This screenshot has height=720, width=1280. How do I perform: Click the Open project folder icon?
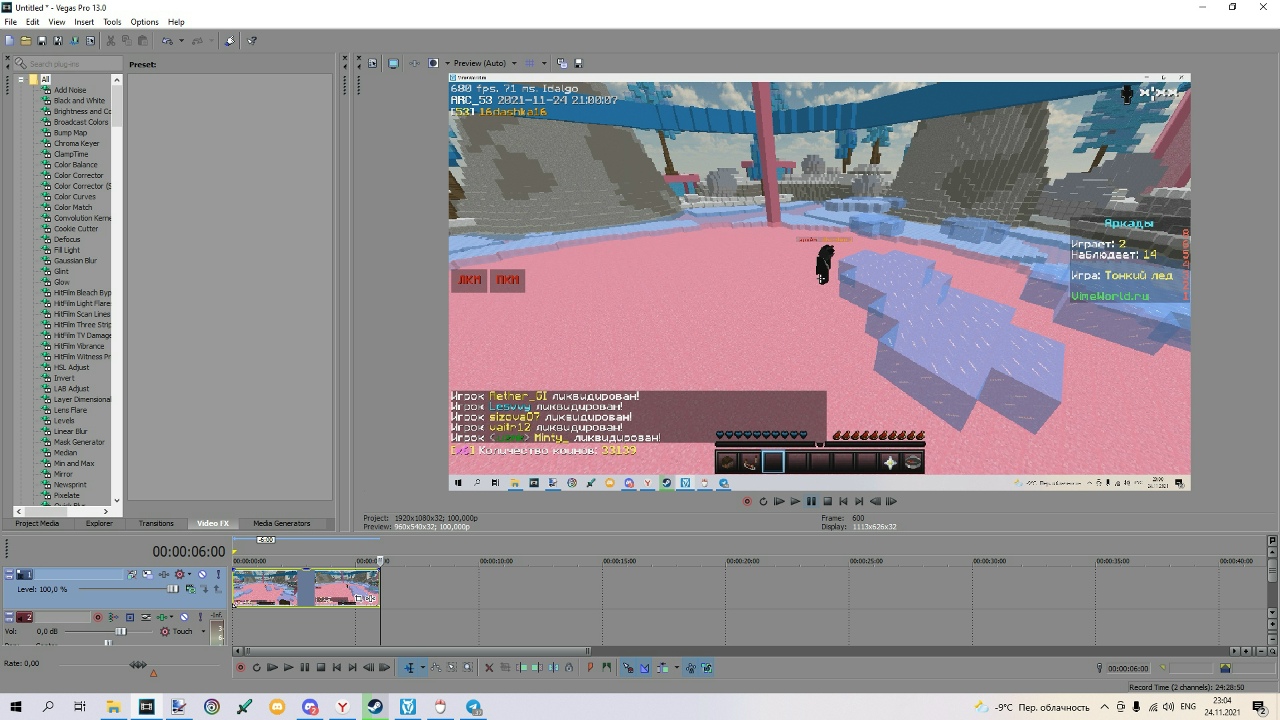(25, 41)
